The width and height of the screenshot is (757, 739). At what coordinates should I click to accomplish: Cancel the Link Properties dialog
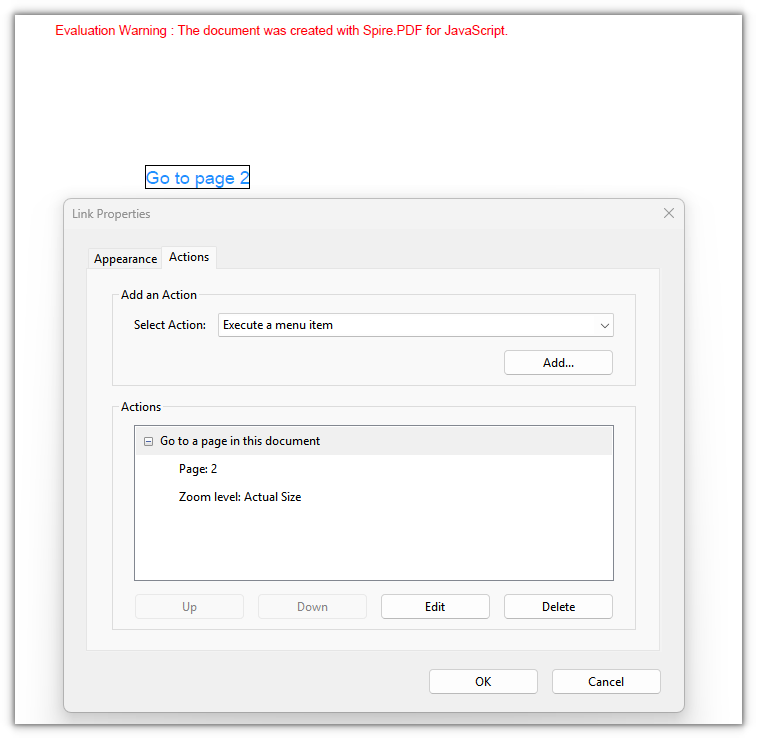pos(606,682)
